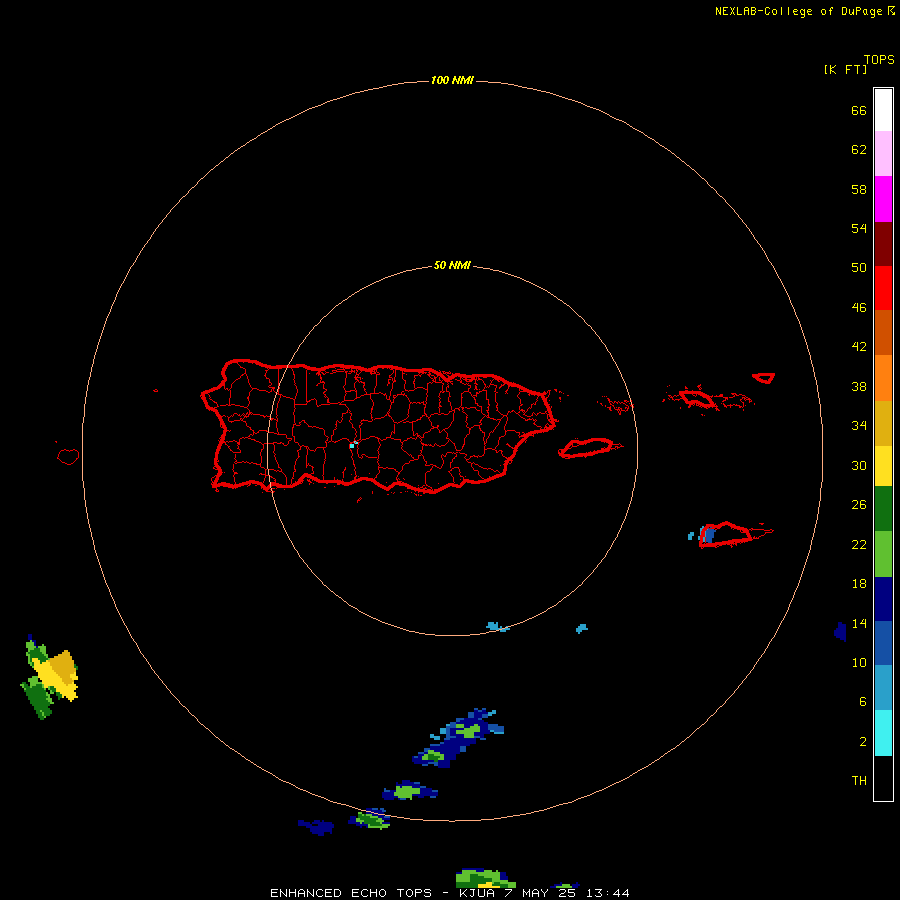
Task: Click the light blue echo on the 50 NMI ring
Action: 497,627
